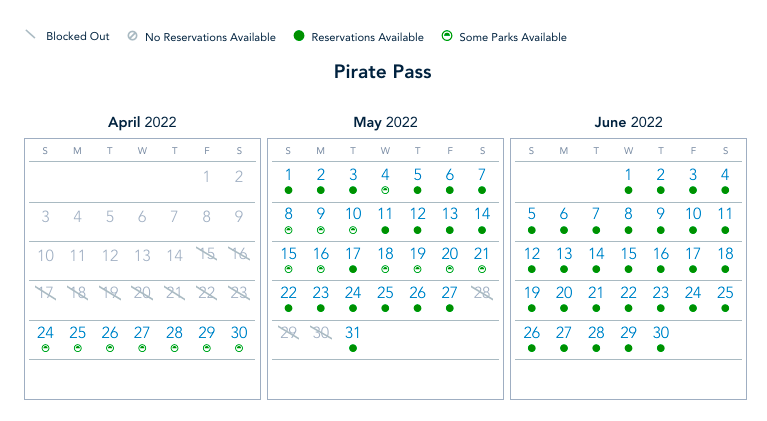Click blocked-out date May 28
767x421 pixels.
pos(482,293)
